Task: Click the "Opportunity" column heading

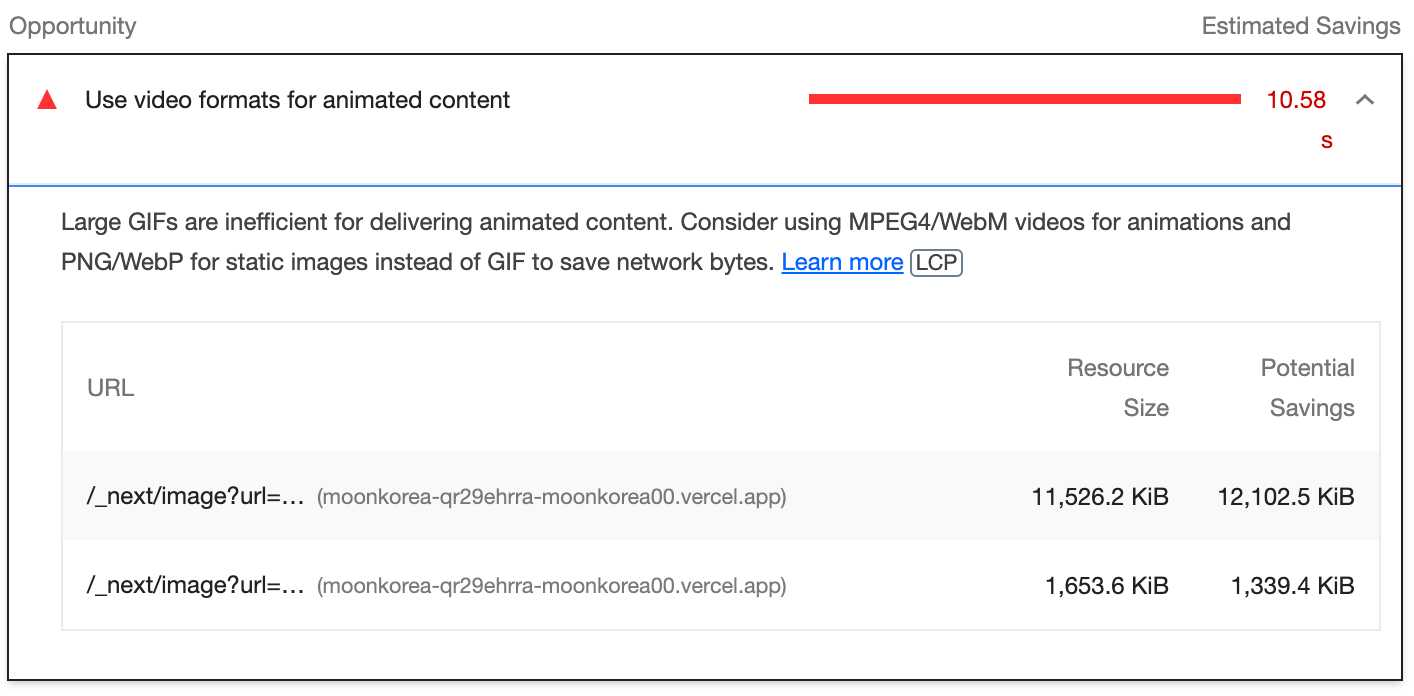Action: pyautogui.click(x=73, y=26)
